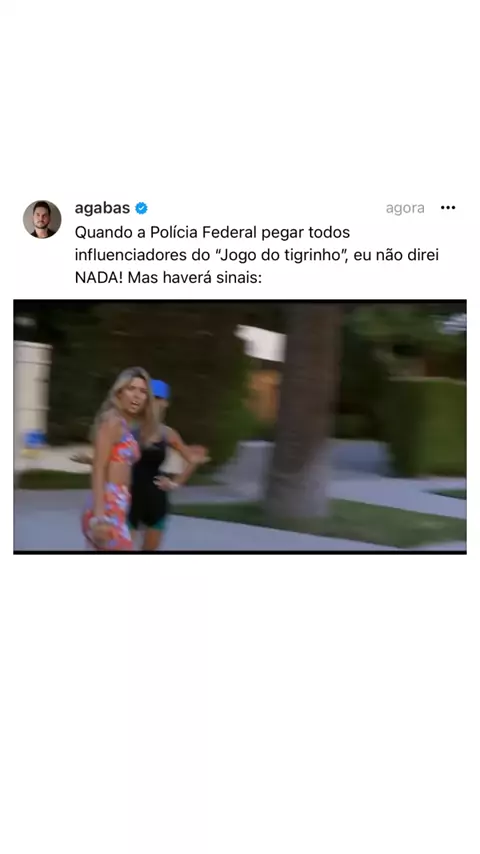Click the blue cap in the video frame

click(161, 389)
